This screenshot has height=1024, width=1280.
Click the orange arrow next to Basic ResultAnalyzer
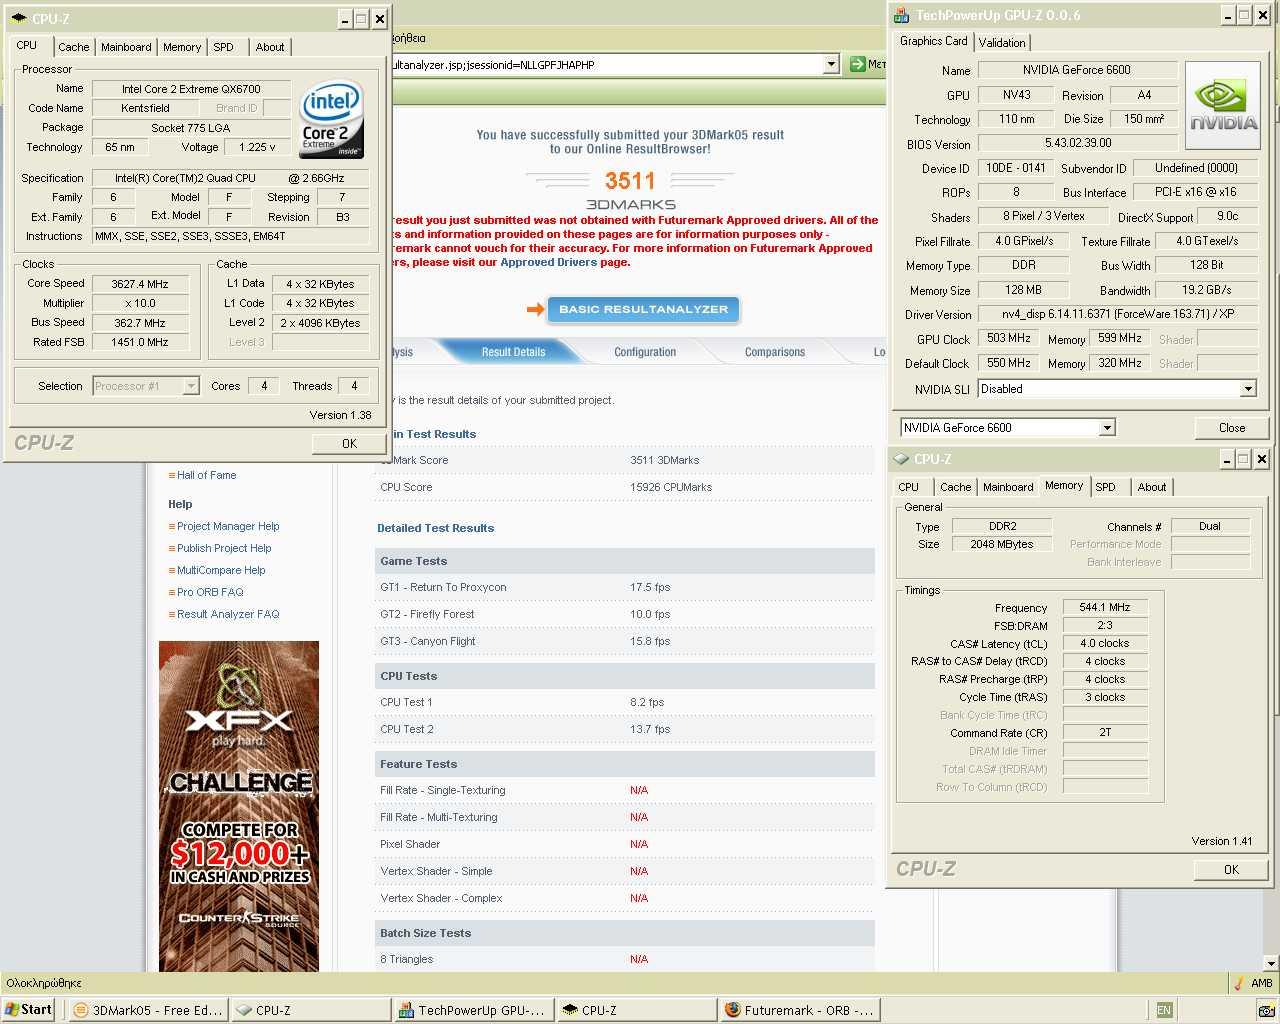(535, 309)
